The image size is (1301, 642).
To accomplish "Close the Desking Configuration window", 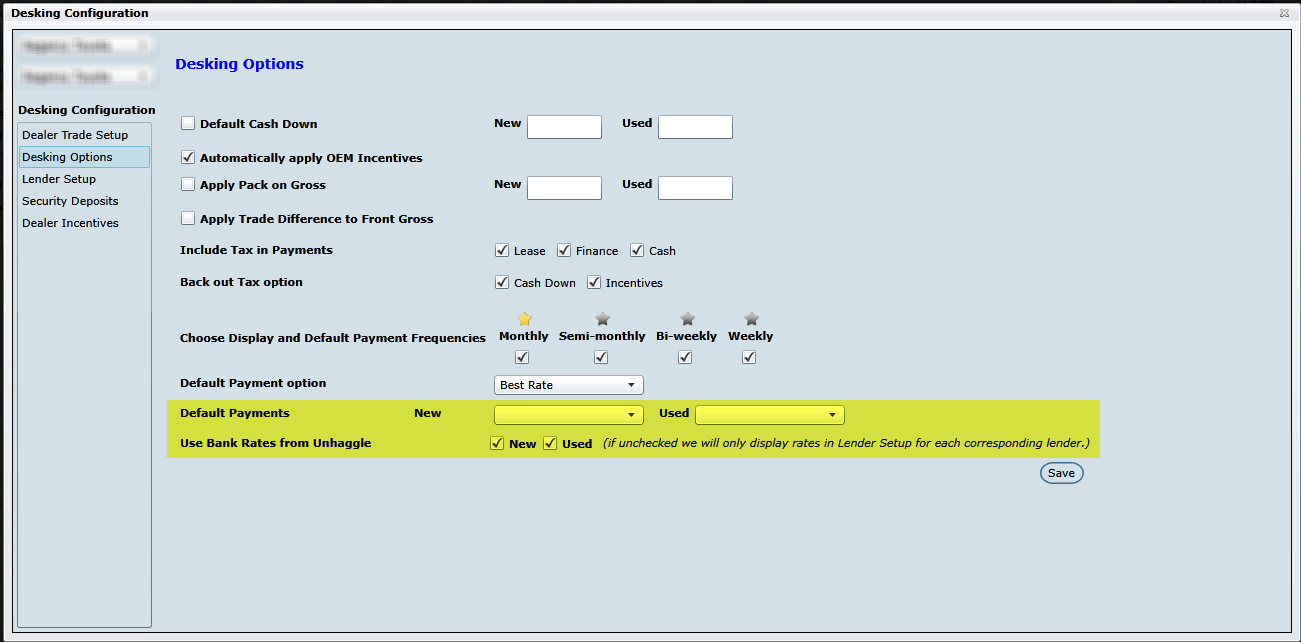I will (1283, 14).
